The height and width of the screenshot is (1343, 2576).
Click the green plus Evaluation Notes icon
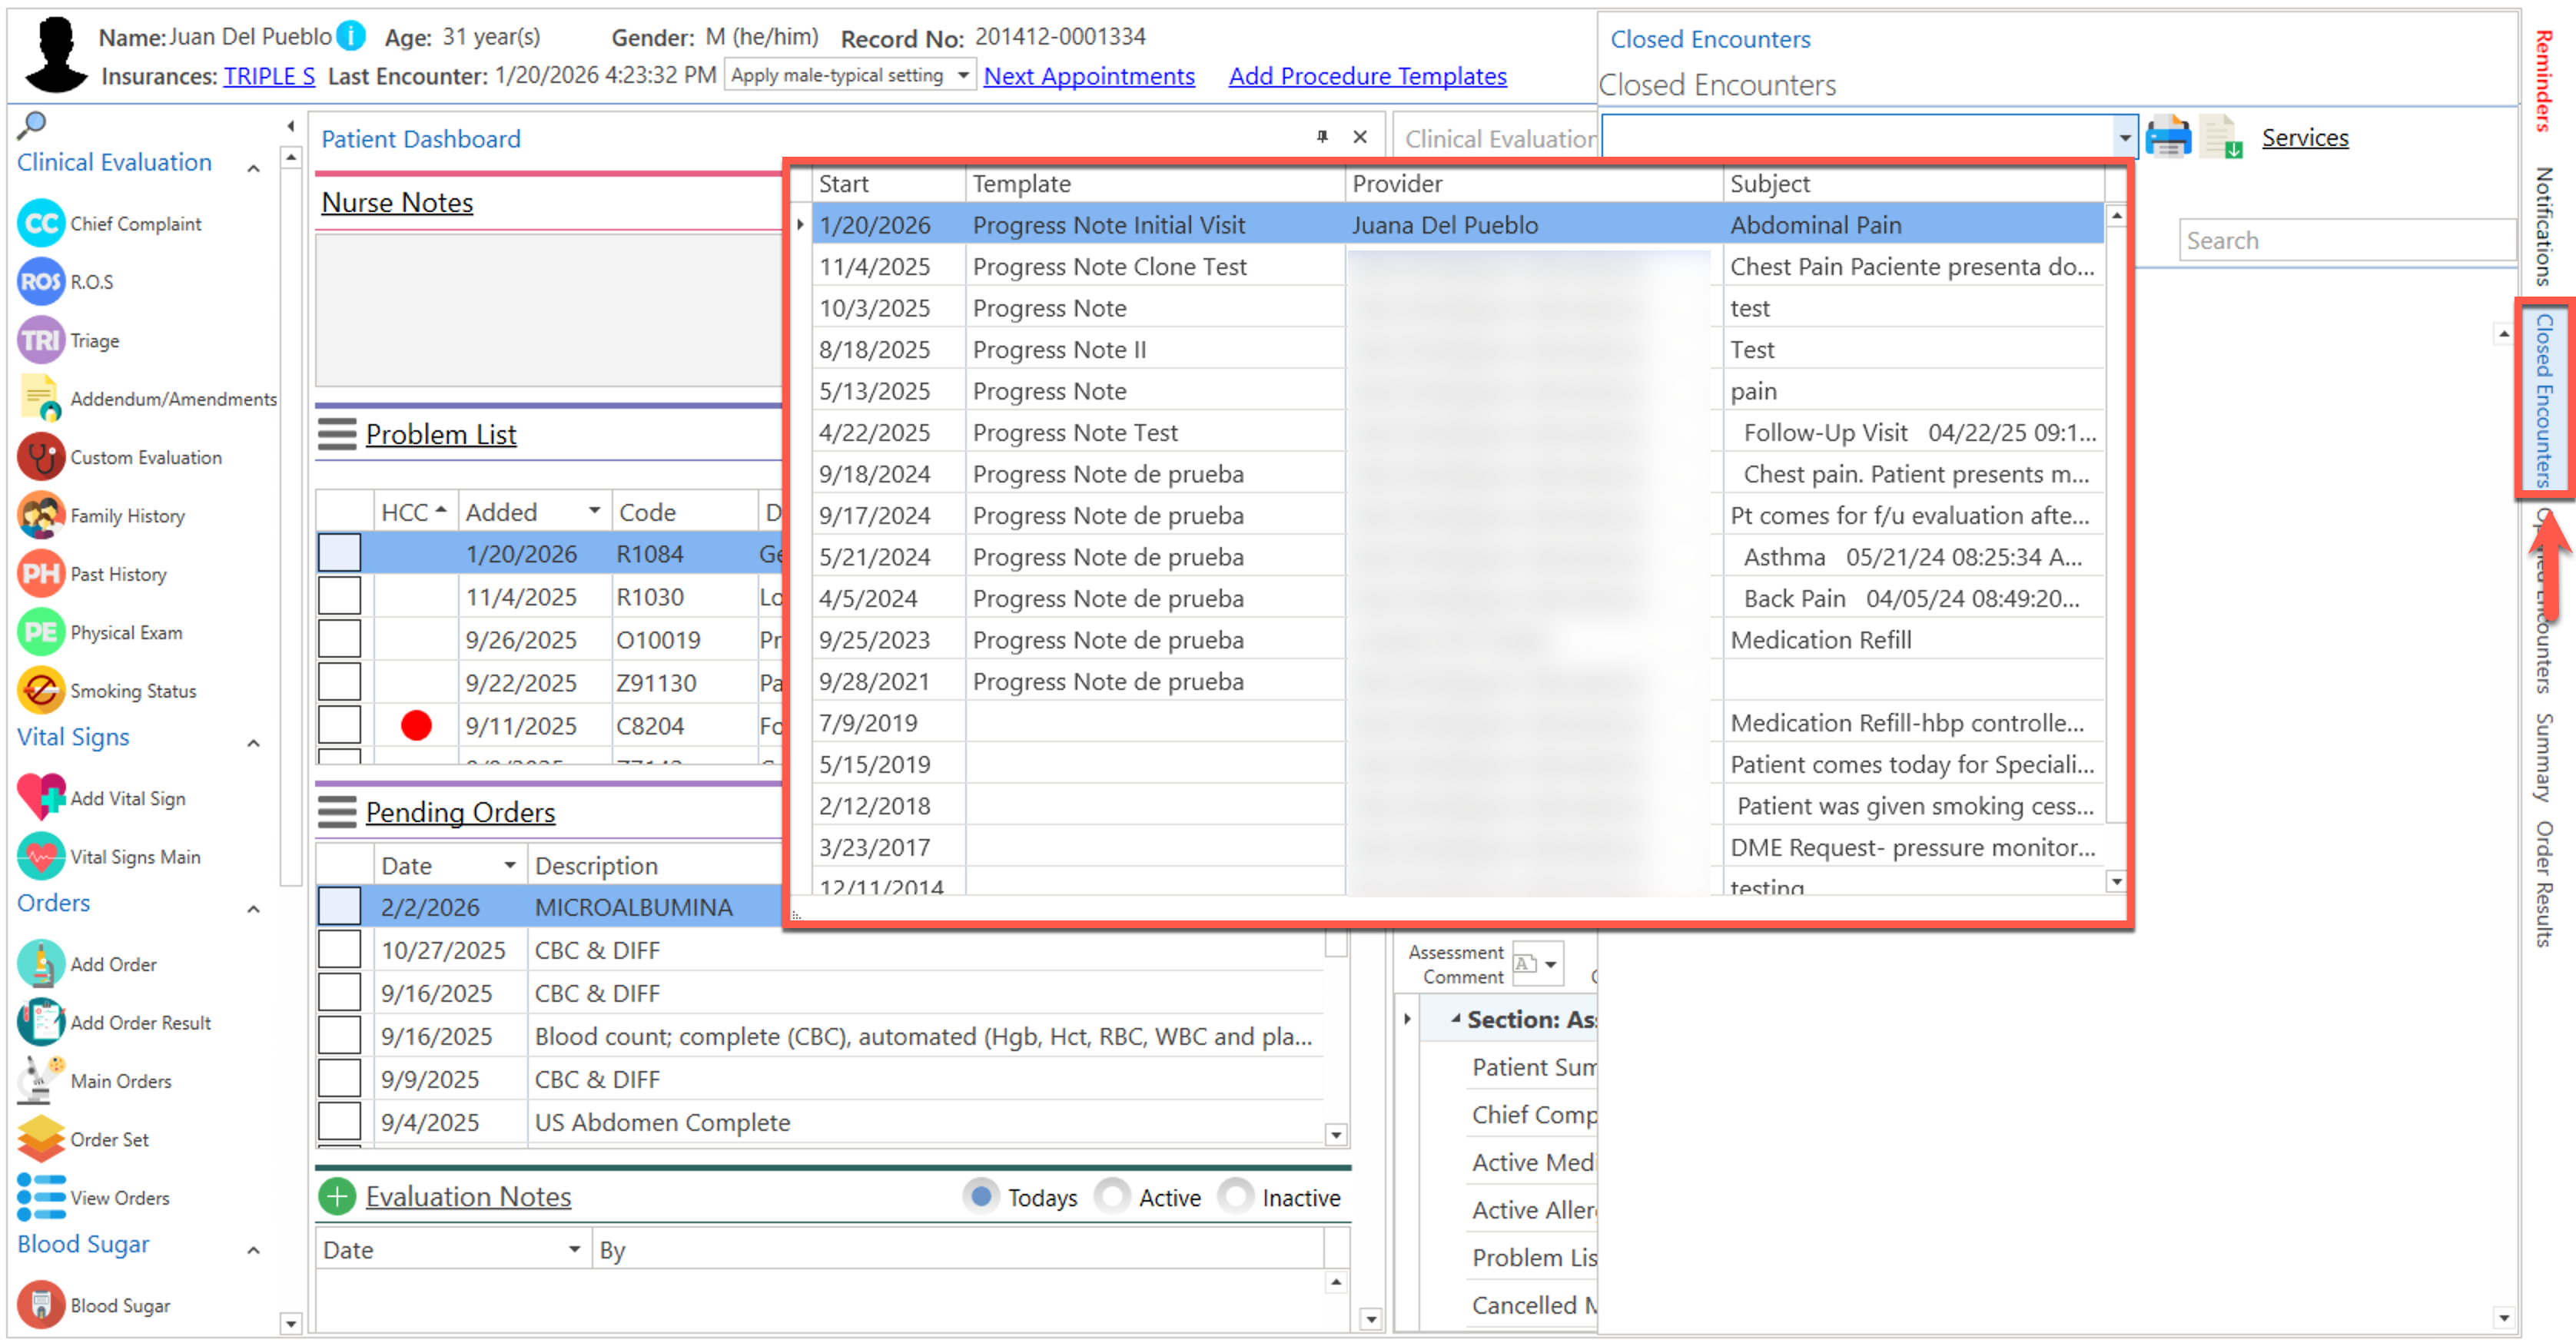(337, 1196)
